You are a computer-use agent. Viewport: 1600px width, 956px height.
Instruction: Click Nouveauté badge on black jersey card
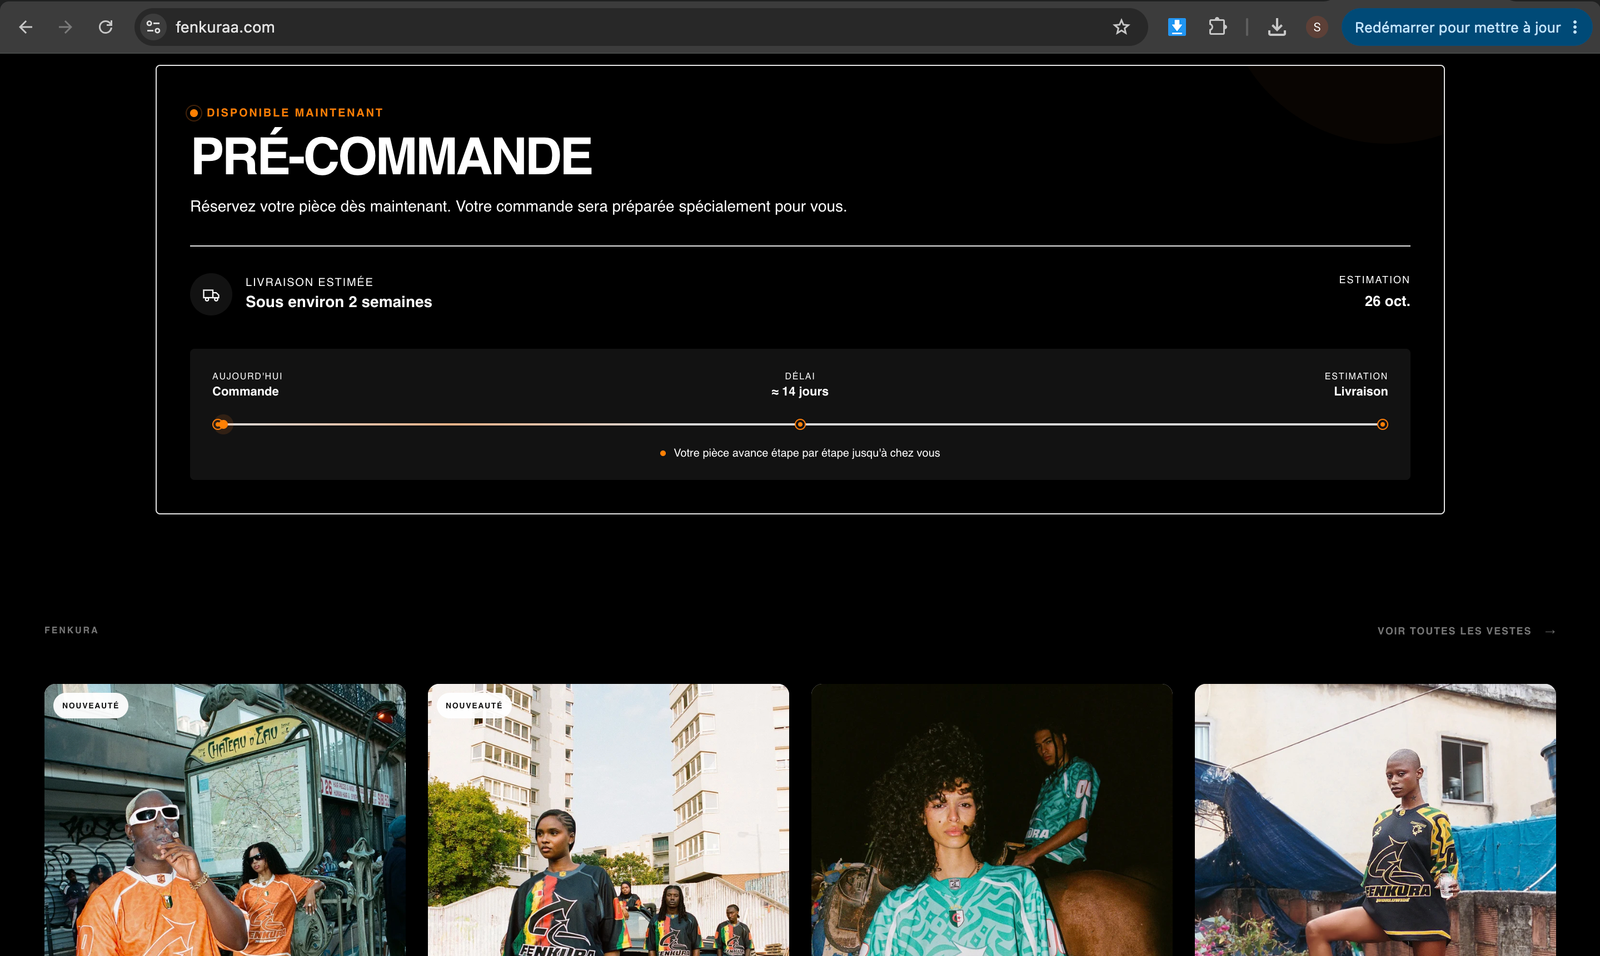coord(474,705)
